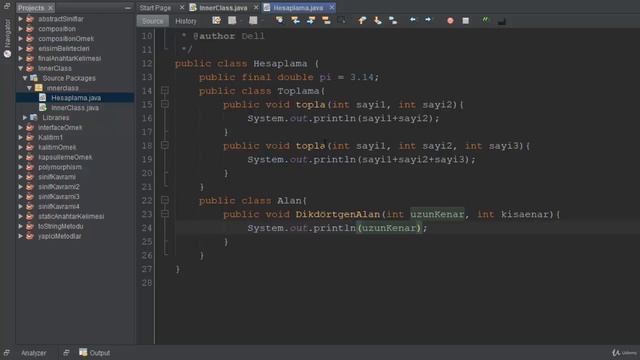Image resolution: width=640 pixels, height=360 pixels.
Task: Click the Uncomment lines icon
Action: coord(501,21)
